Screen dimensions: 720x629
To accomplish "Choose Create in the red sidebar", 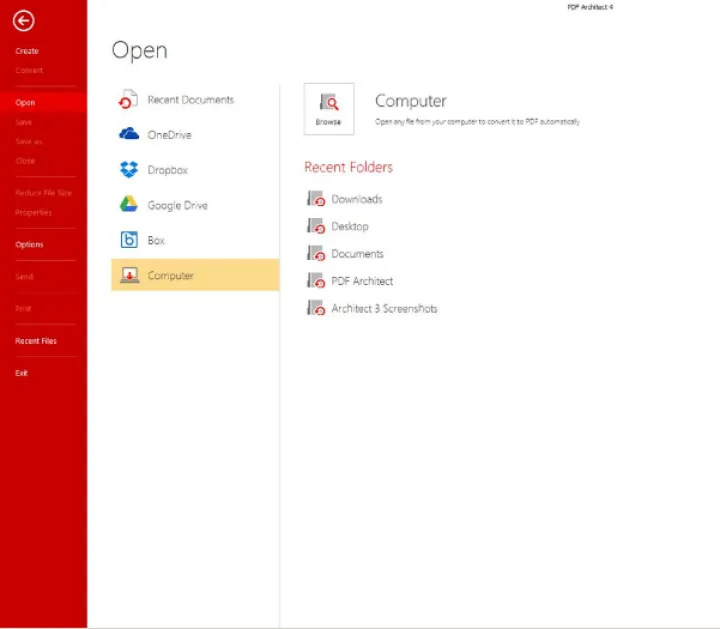I will (x=27, y=51).
